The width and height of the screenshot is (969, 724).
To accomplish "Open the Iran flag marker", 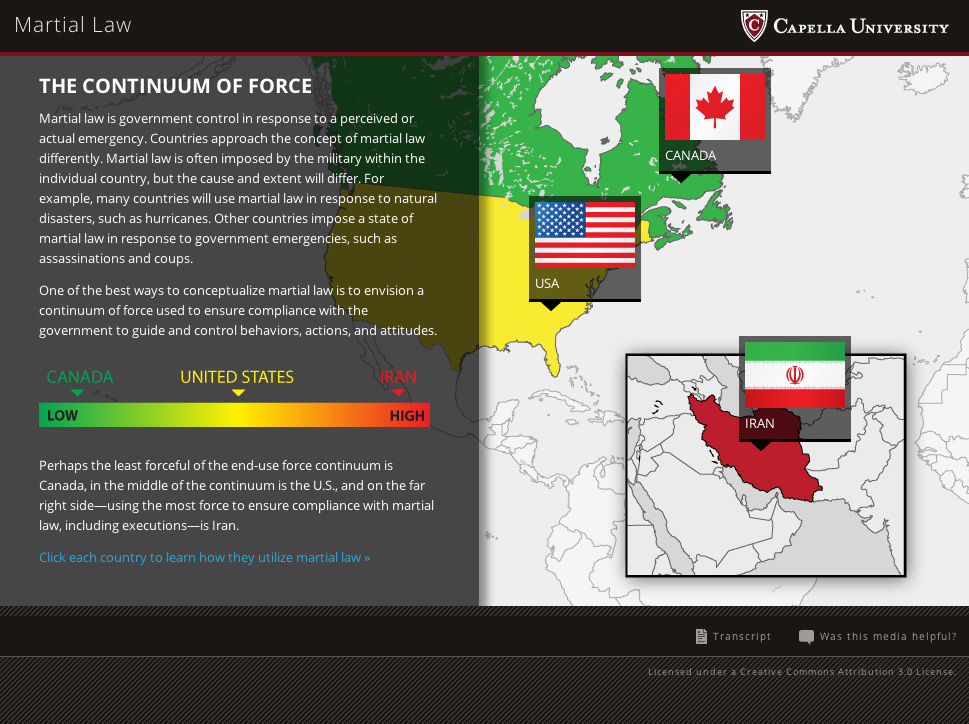I will (794, 375).
